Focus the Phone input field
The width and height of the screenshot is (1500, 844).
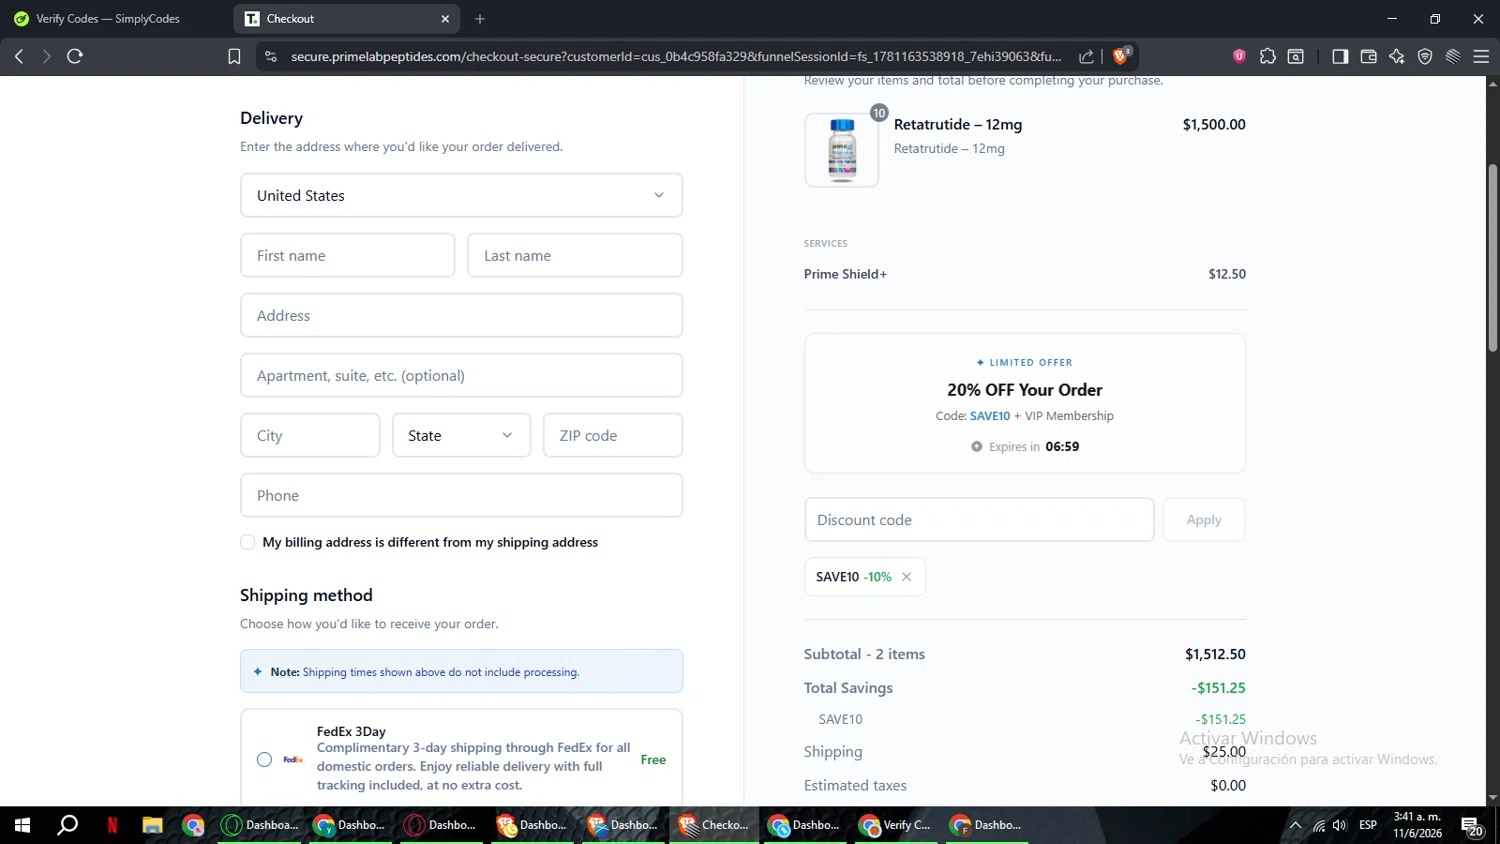(x=461, y=495)
